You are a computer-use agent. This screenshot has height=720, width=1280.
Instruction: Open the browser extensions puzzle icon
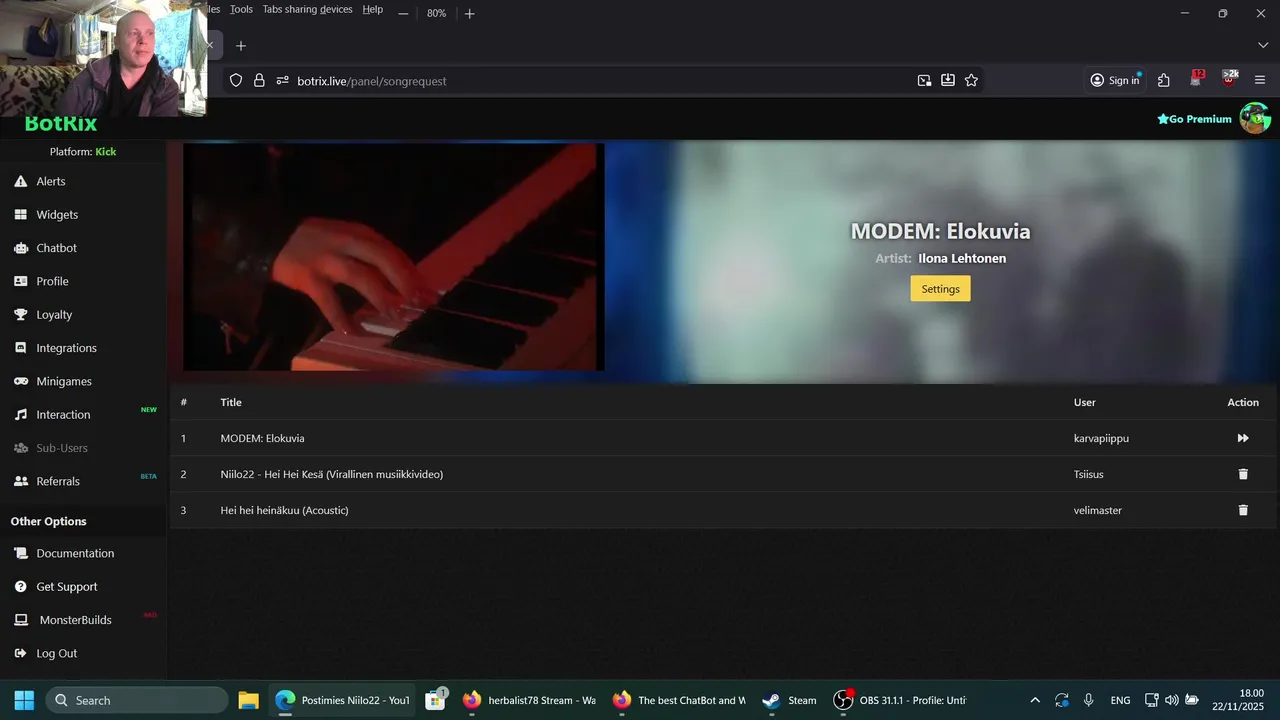point(1164,80)
